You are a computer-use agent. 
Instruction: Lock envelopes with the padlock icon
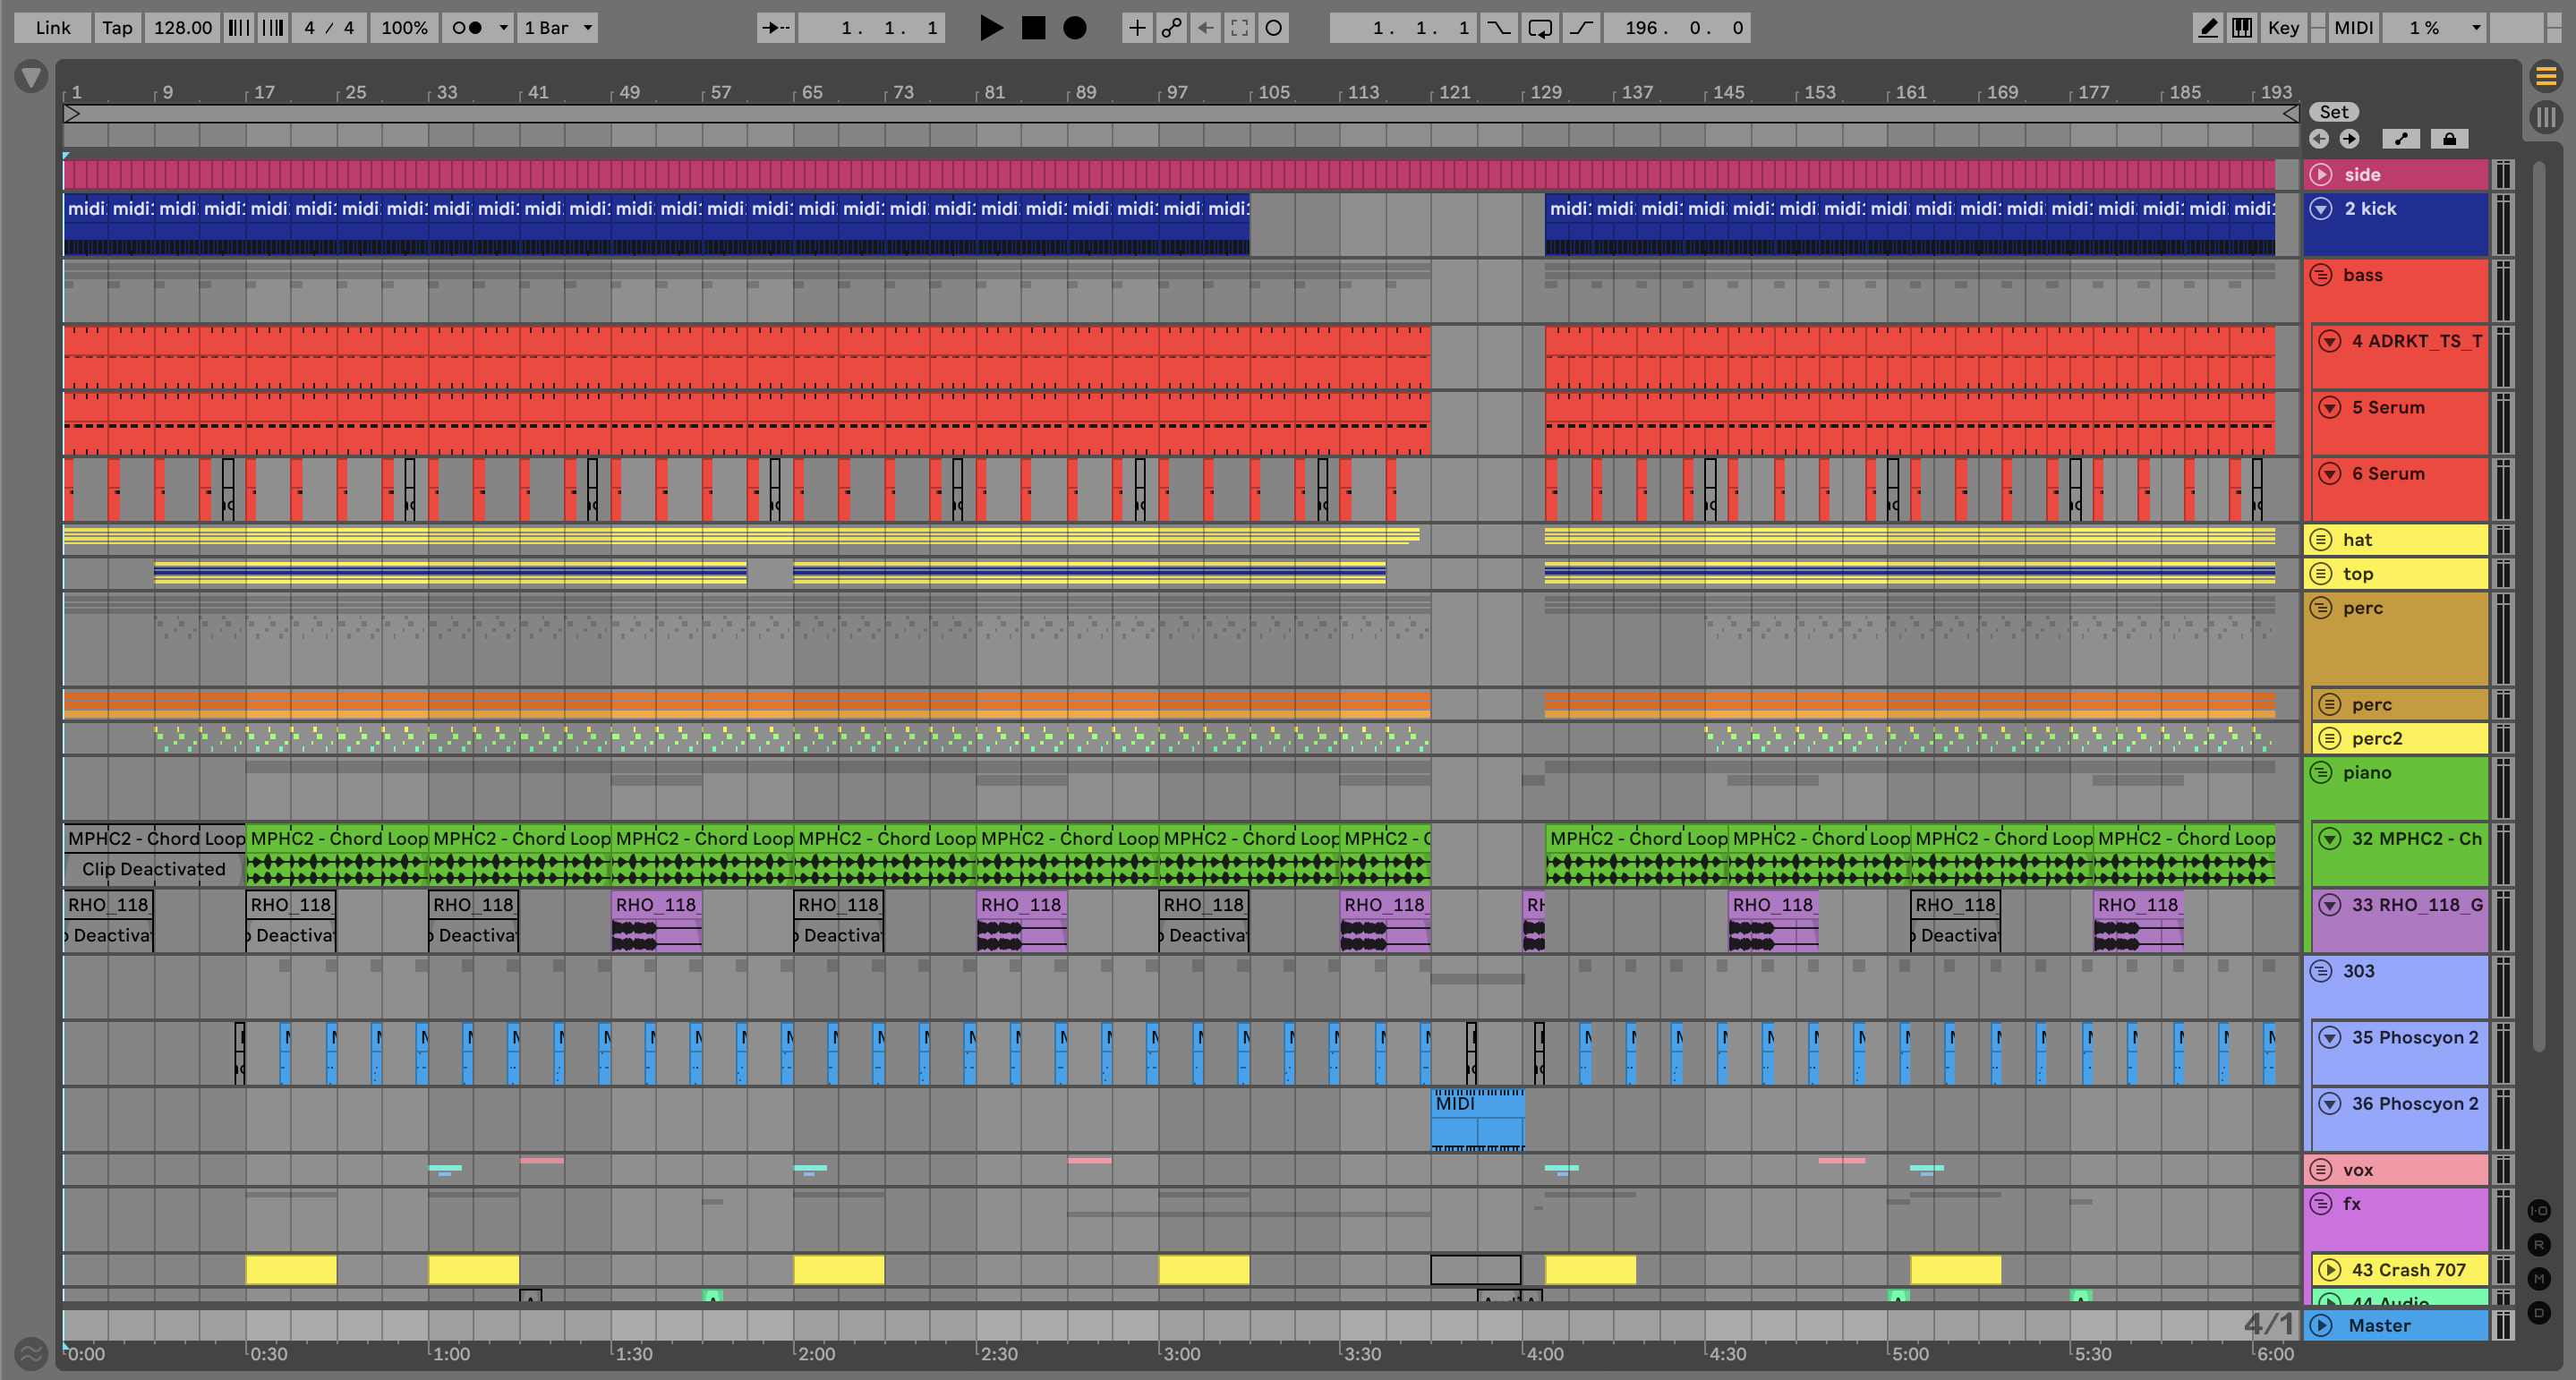tap(2449, 139)
